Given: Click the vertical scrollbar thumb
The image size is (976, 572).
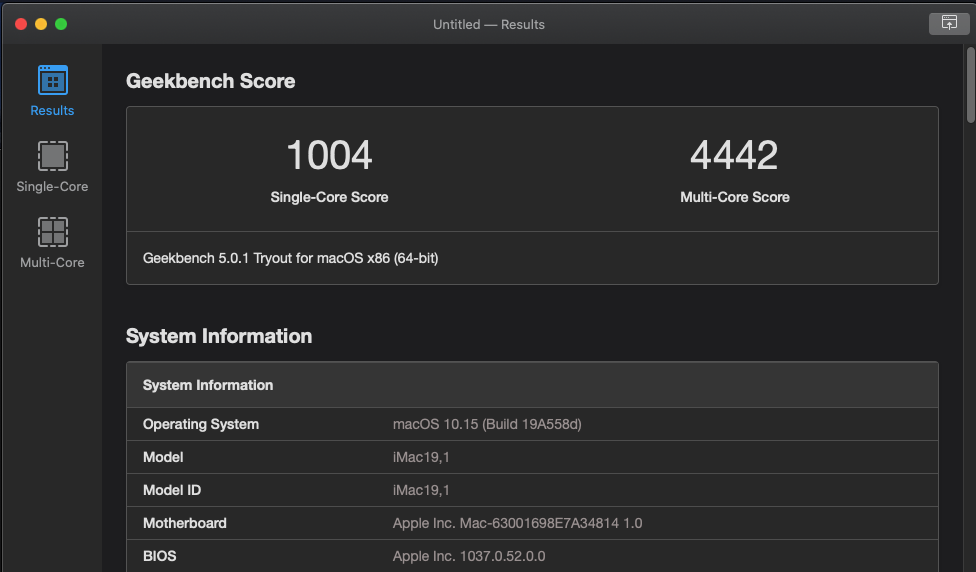Looking at the screenshot, I should point(970,85).
